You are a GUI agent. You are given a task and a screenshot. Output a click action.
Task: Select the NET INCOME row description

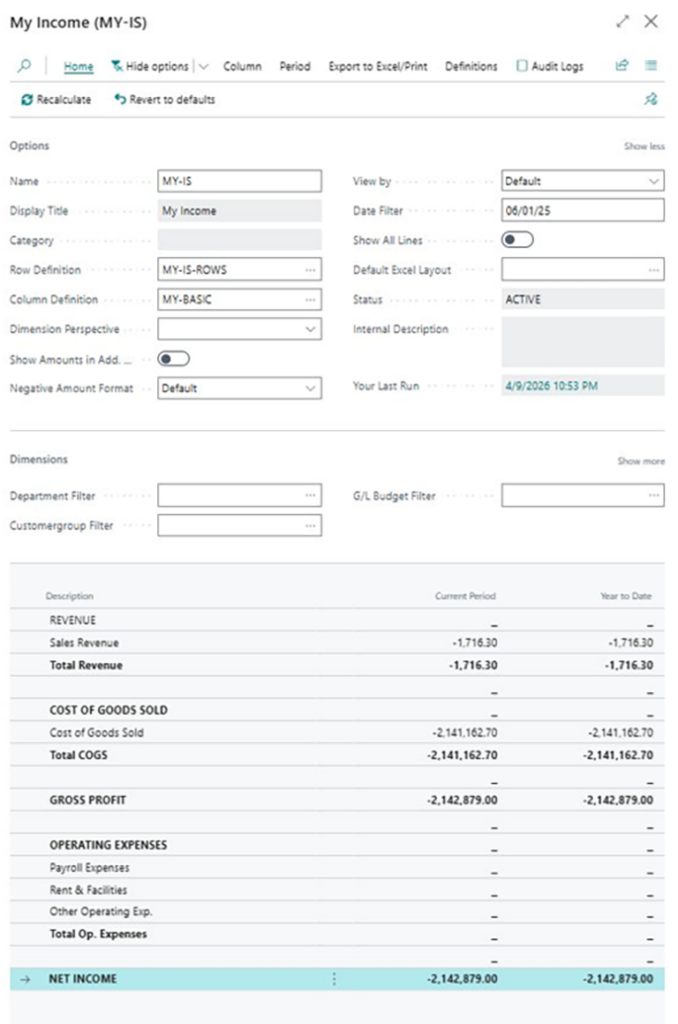point(83,978)
